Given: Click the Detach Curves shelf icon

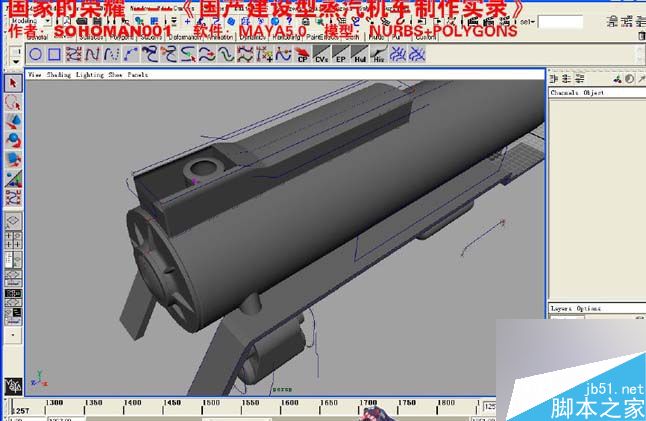Looking at the screenshot, I should click(169, 54).
